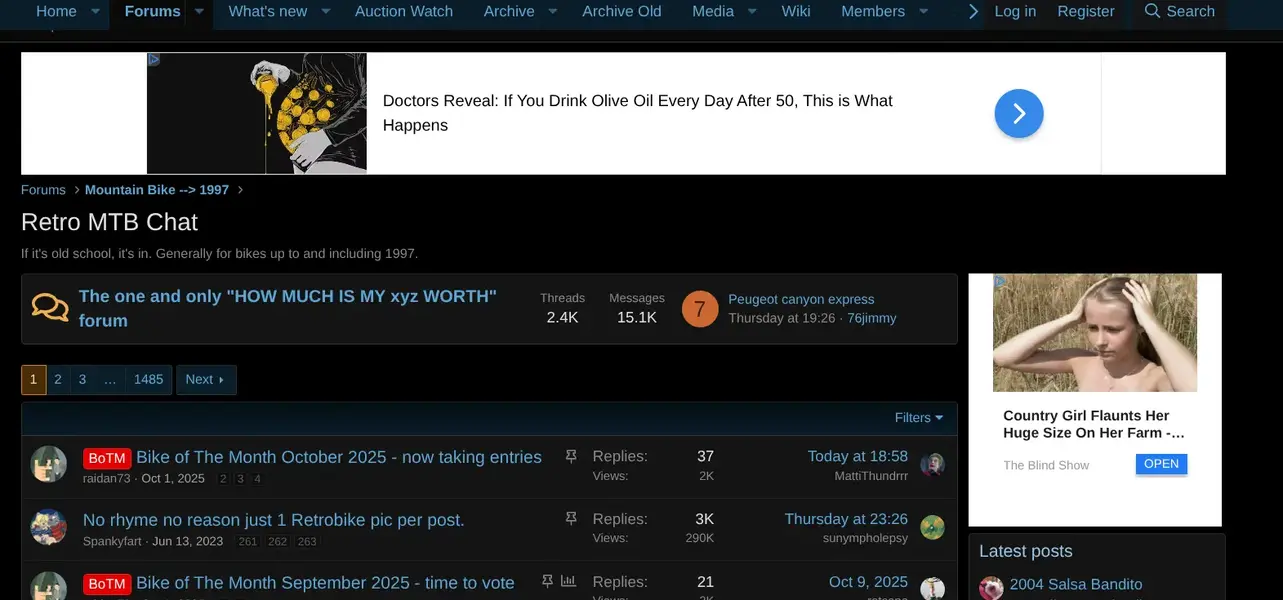Go to the Wiki menu item
Viewport: 1283px width, 600px height.
coord(796,11)
